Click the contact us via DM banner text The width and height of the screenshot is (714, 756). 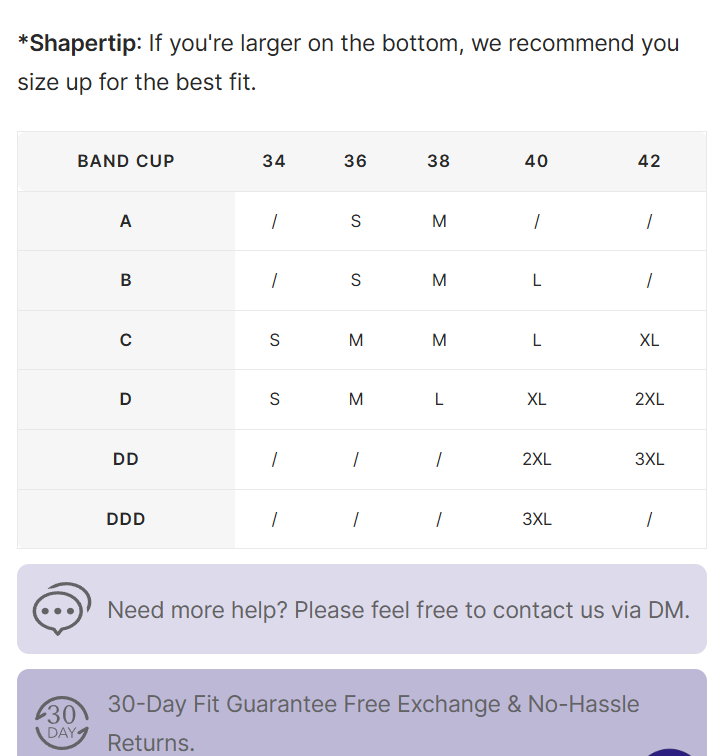click(x=398, y=610)
